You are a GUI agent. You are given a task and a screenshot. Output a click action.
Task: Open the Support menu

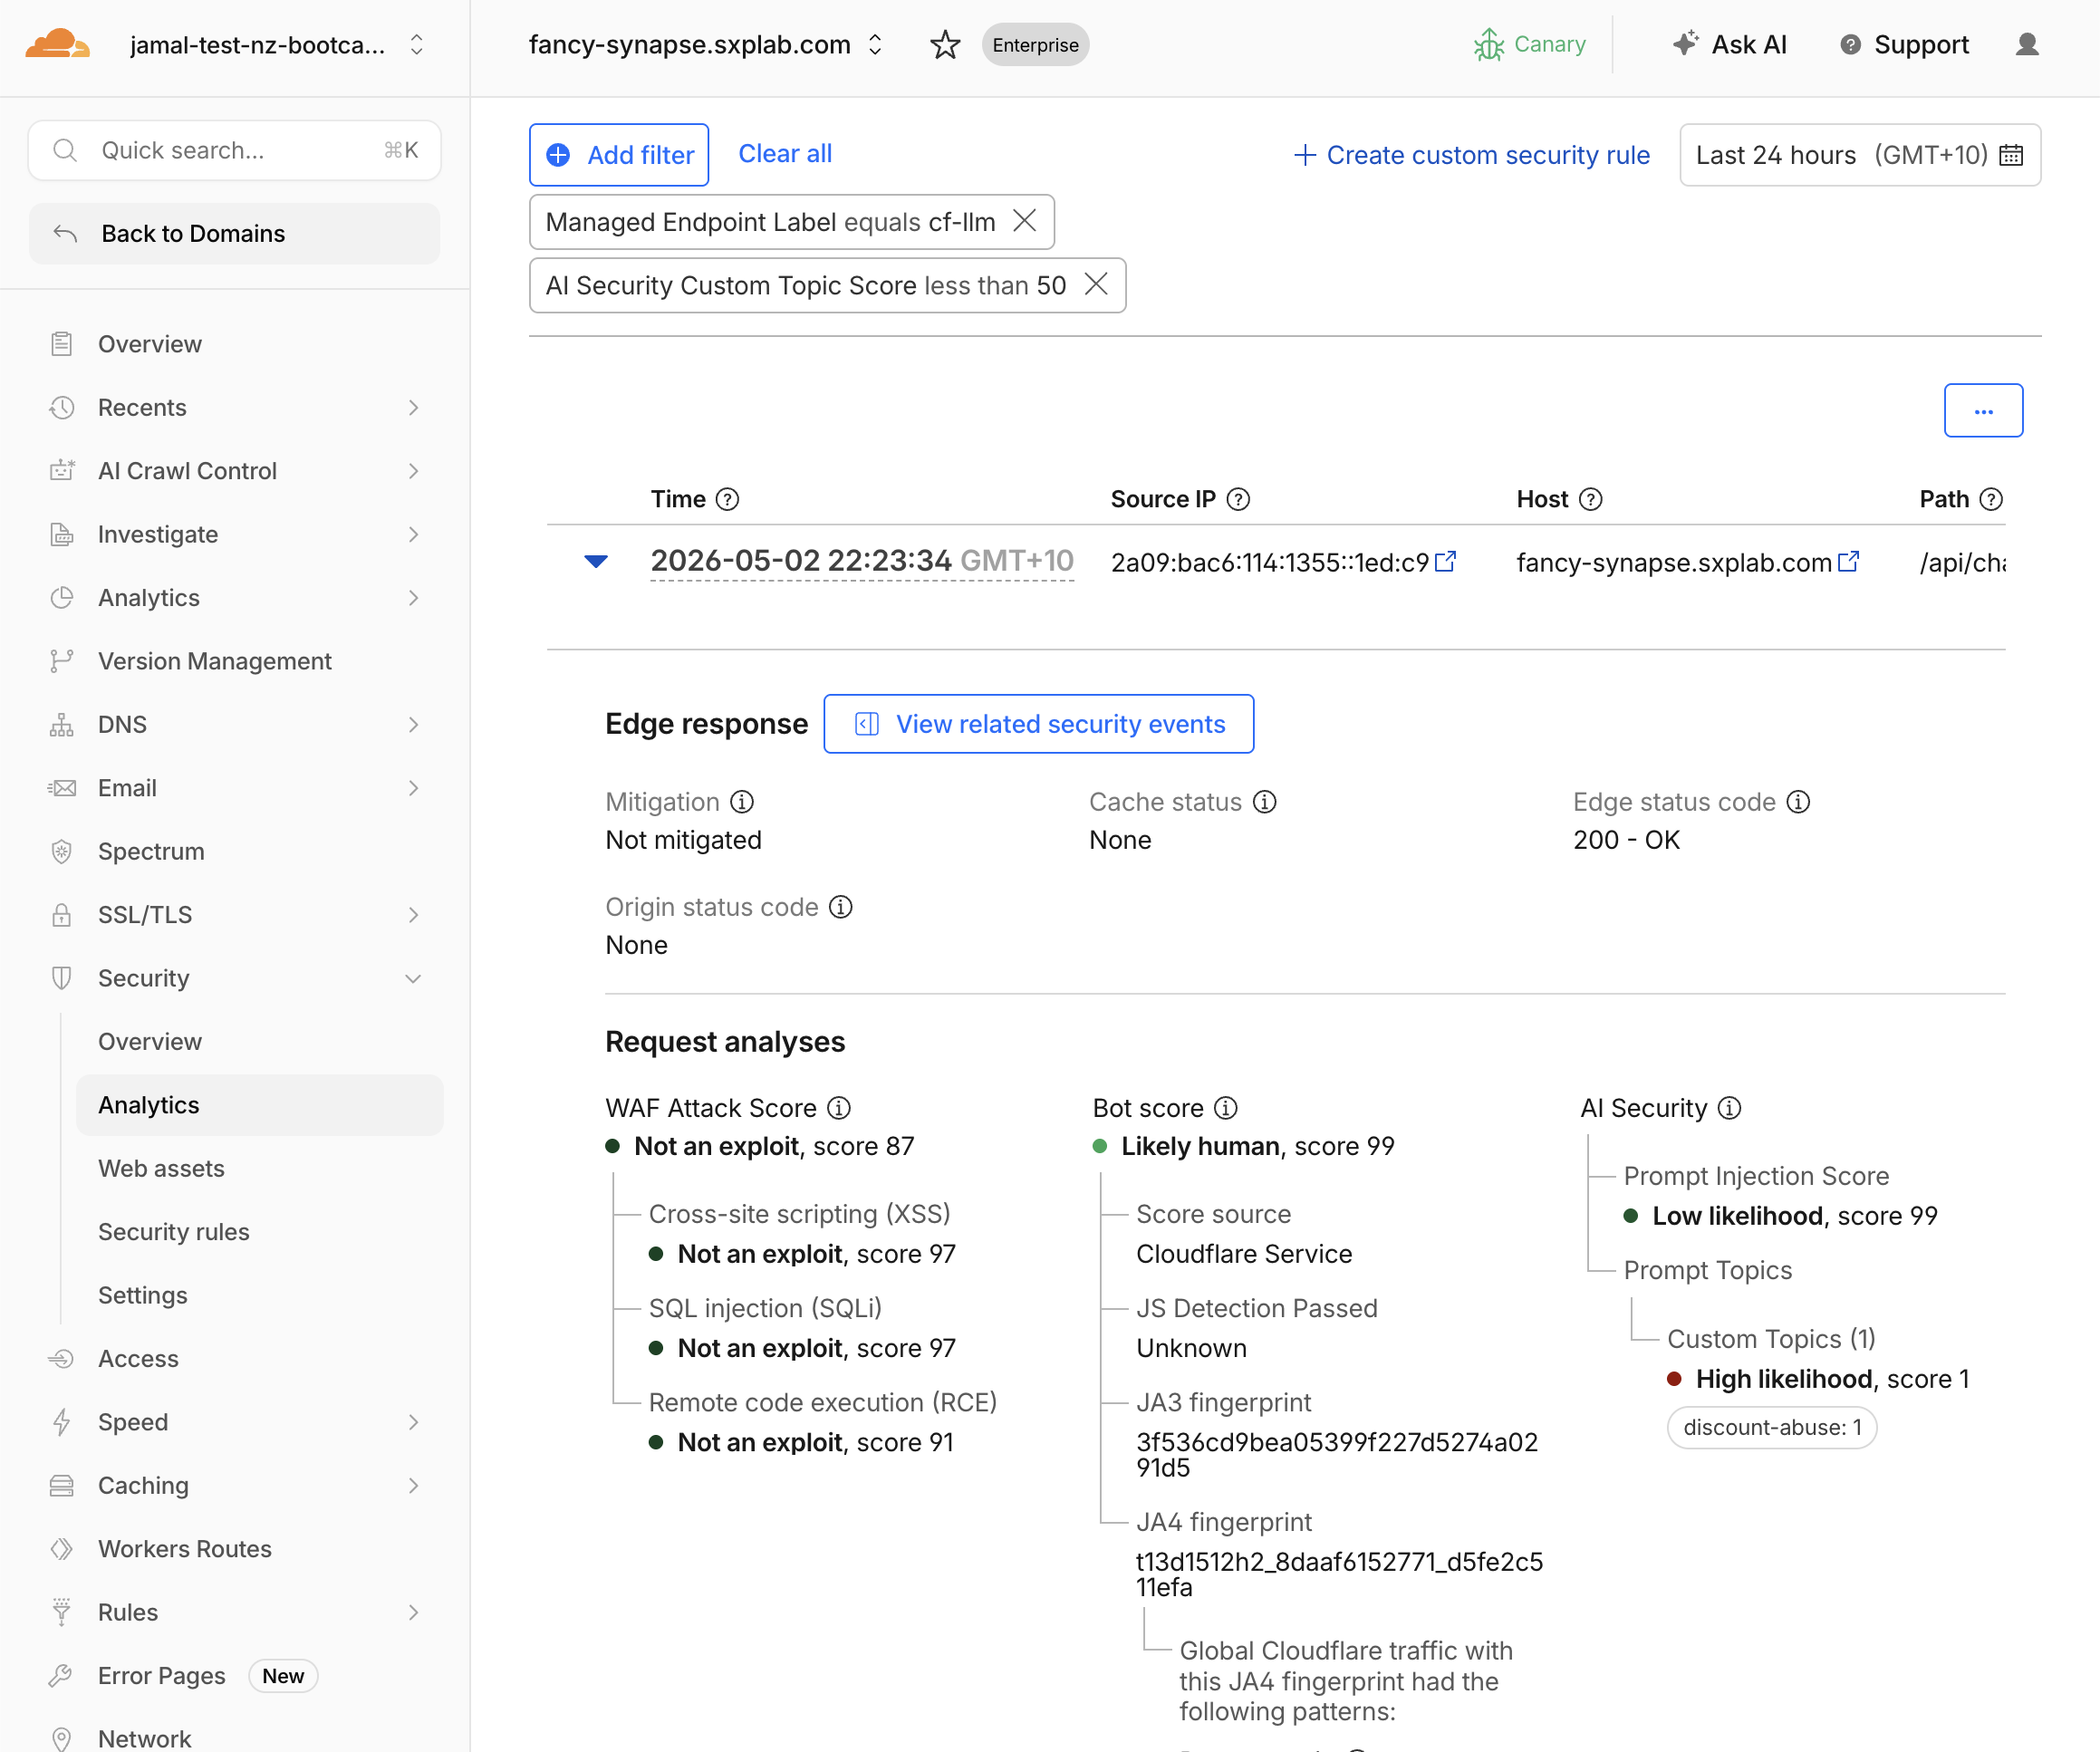[1904, 45]
